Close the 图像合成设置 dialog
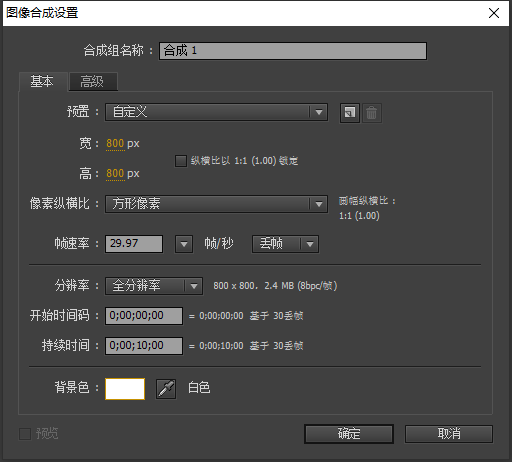 coord(494,13)
